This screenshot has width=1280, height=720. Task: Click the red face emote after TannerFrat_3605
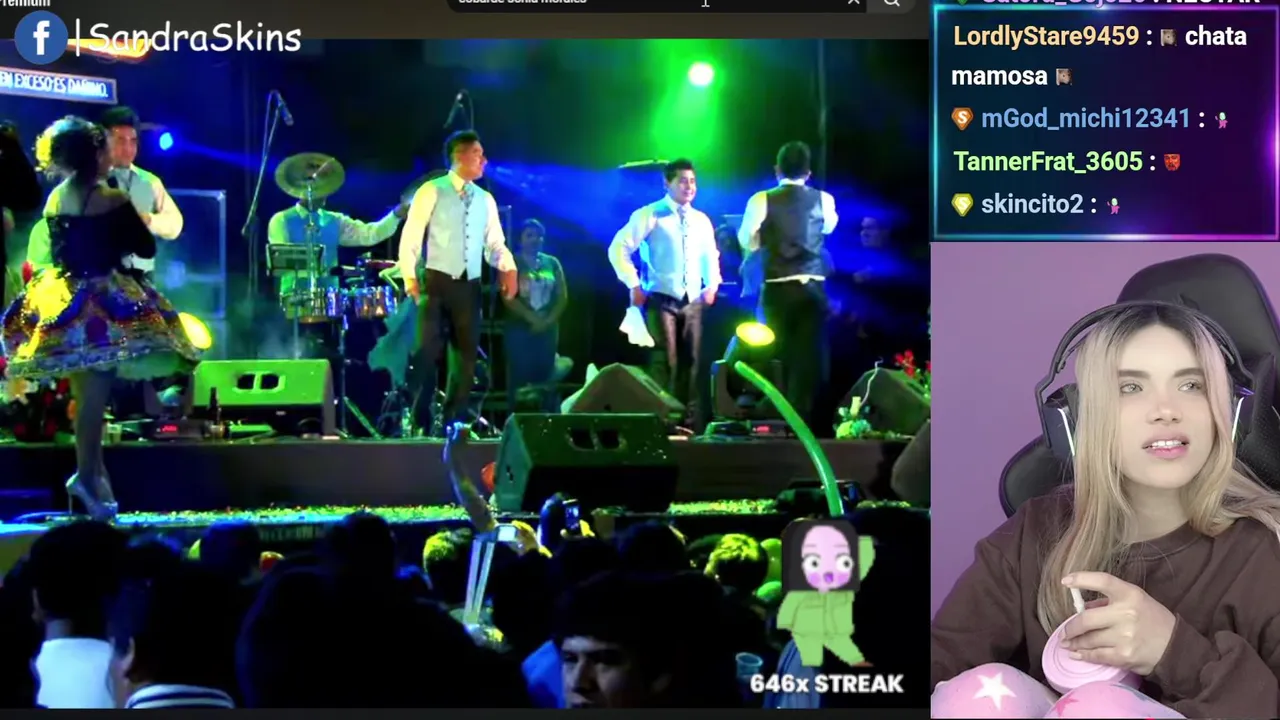[1172, 162]
